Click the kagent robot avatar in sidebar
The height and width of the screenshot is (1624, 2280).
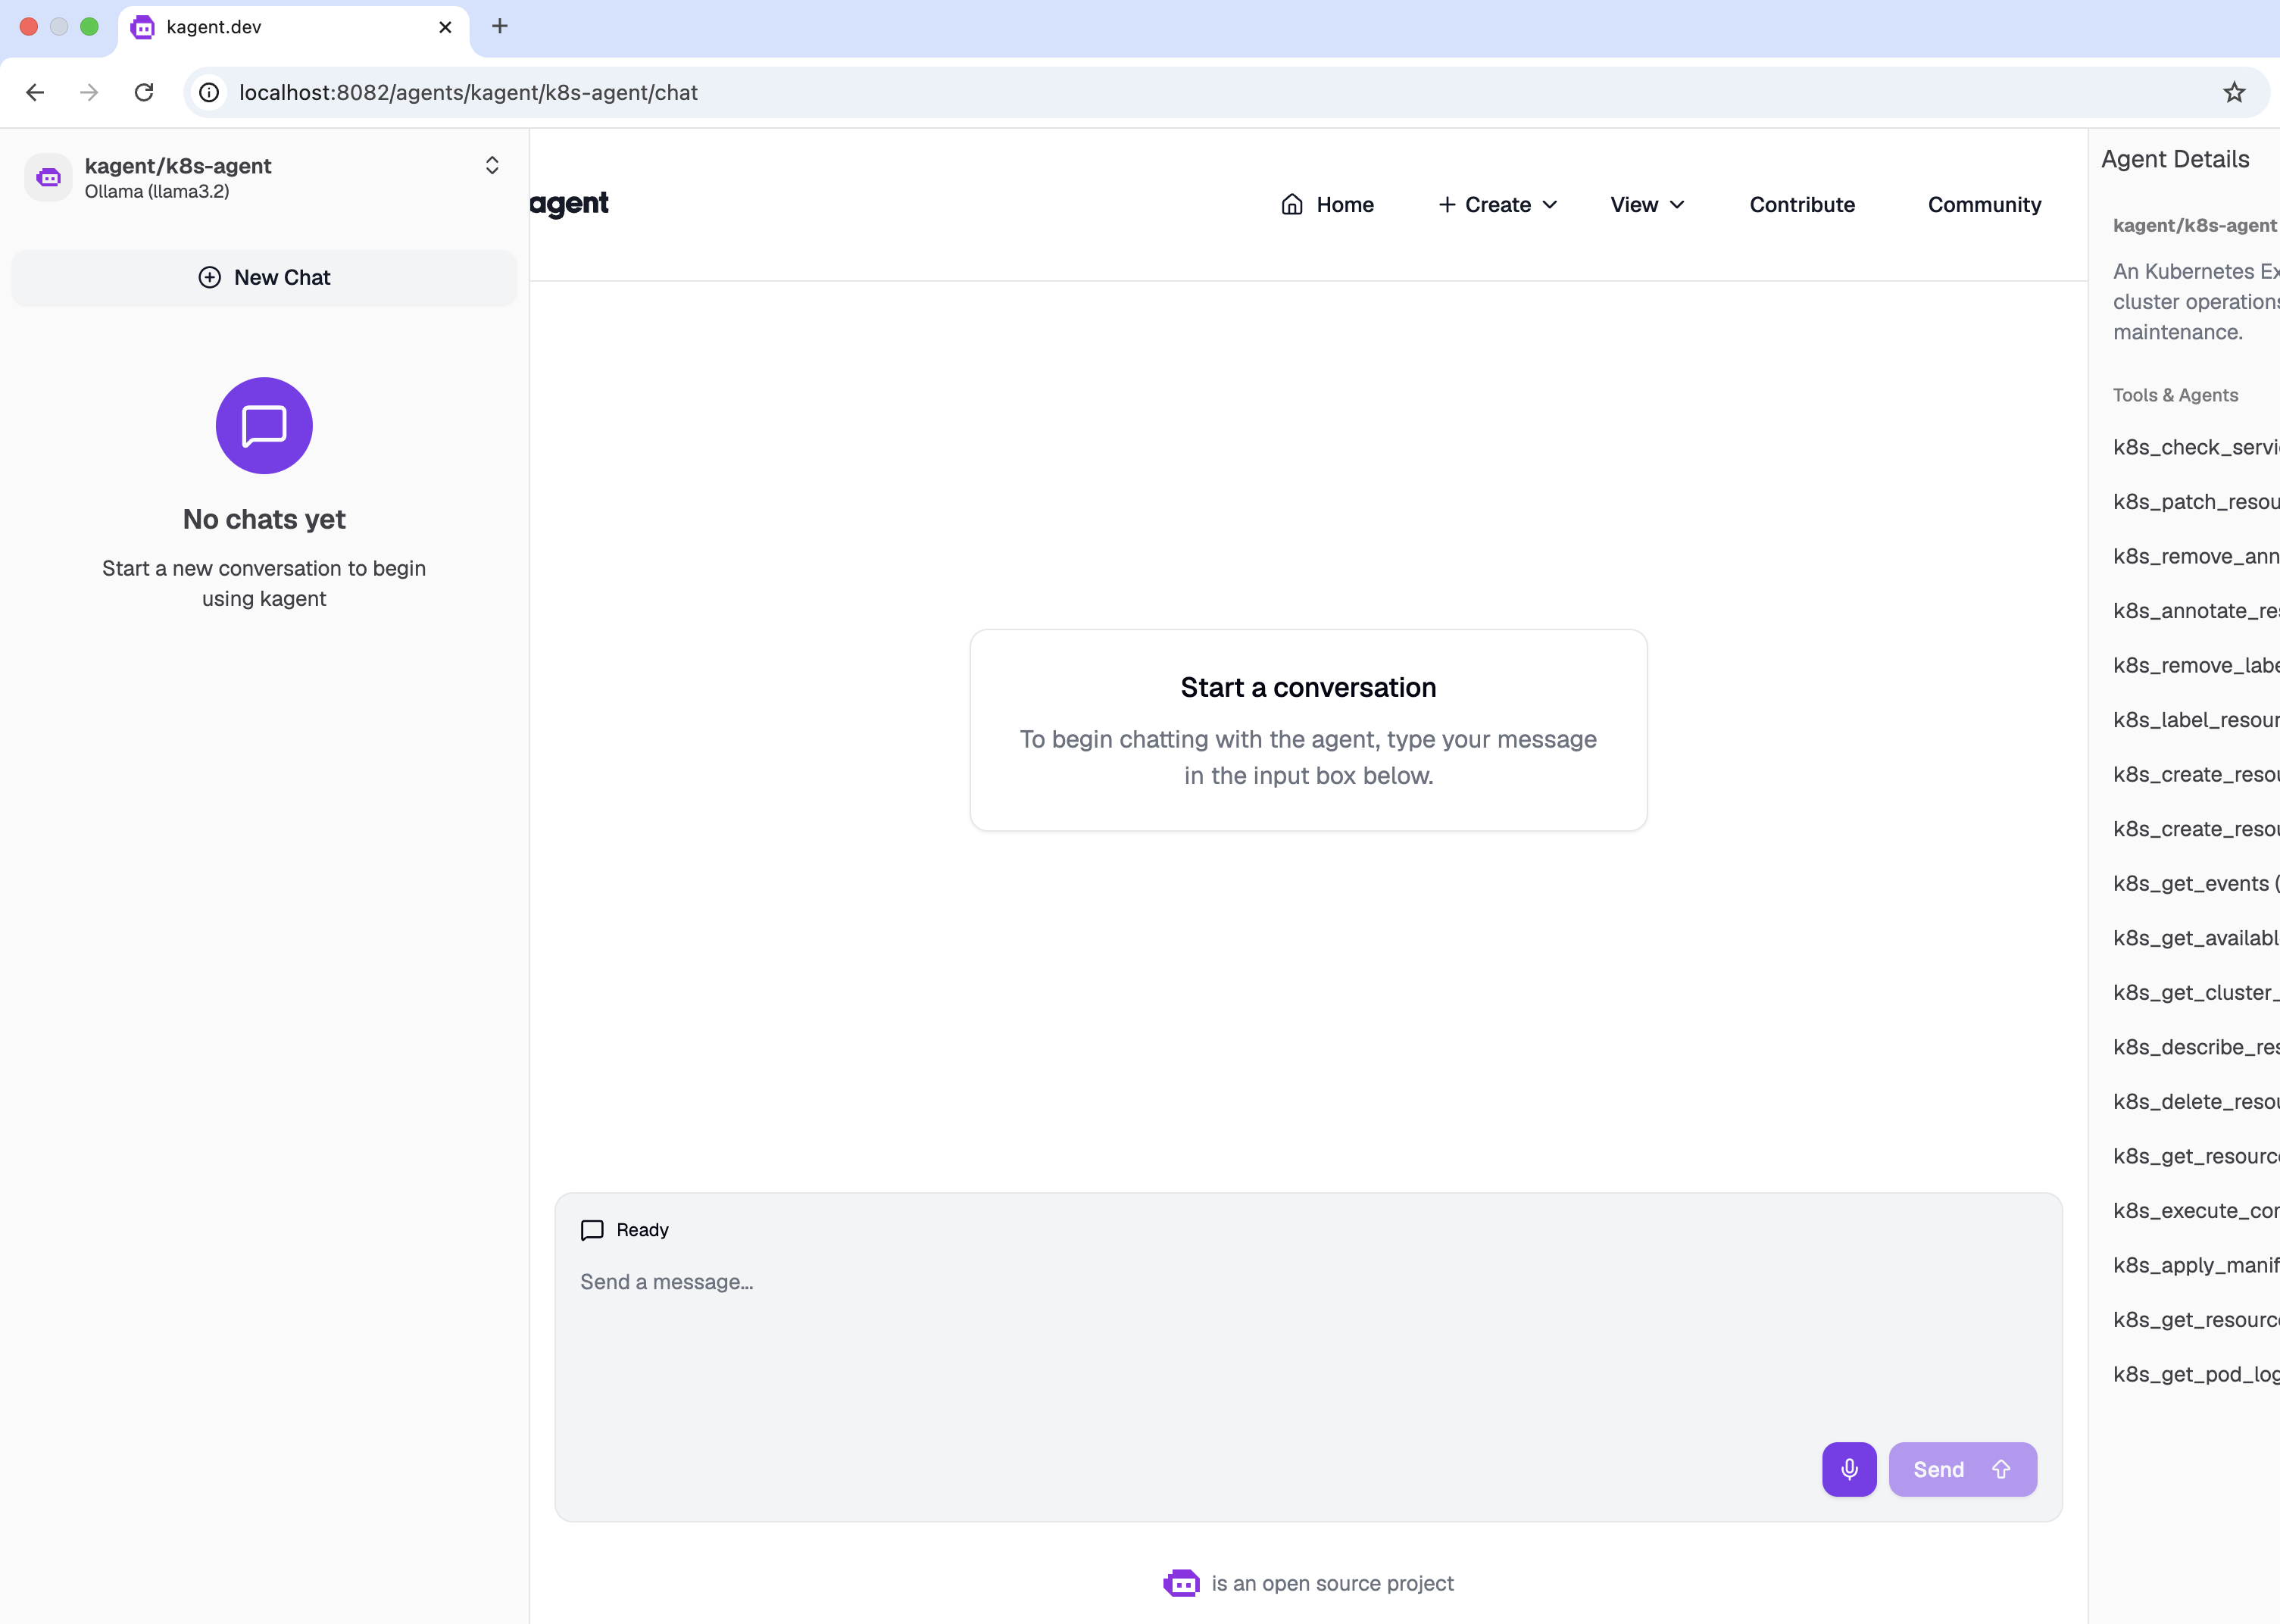(48, 177)
